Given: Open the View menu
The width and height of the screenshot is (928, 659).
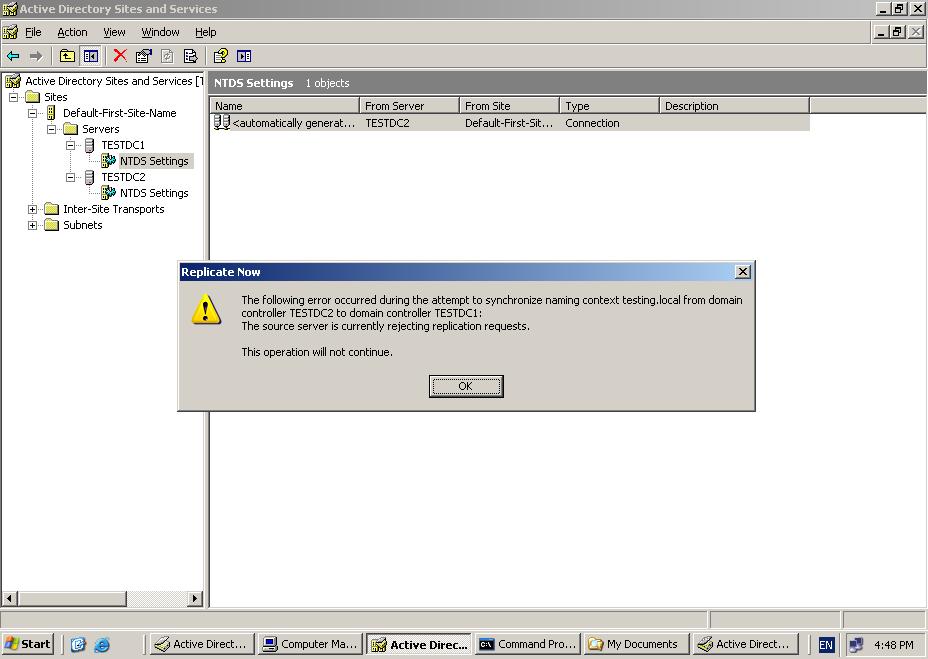Looking at the screenshot, I should tap(114, 32).
